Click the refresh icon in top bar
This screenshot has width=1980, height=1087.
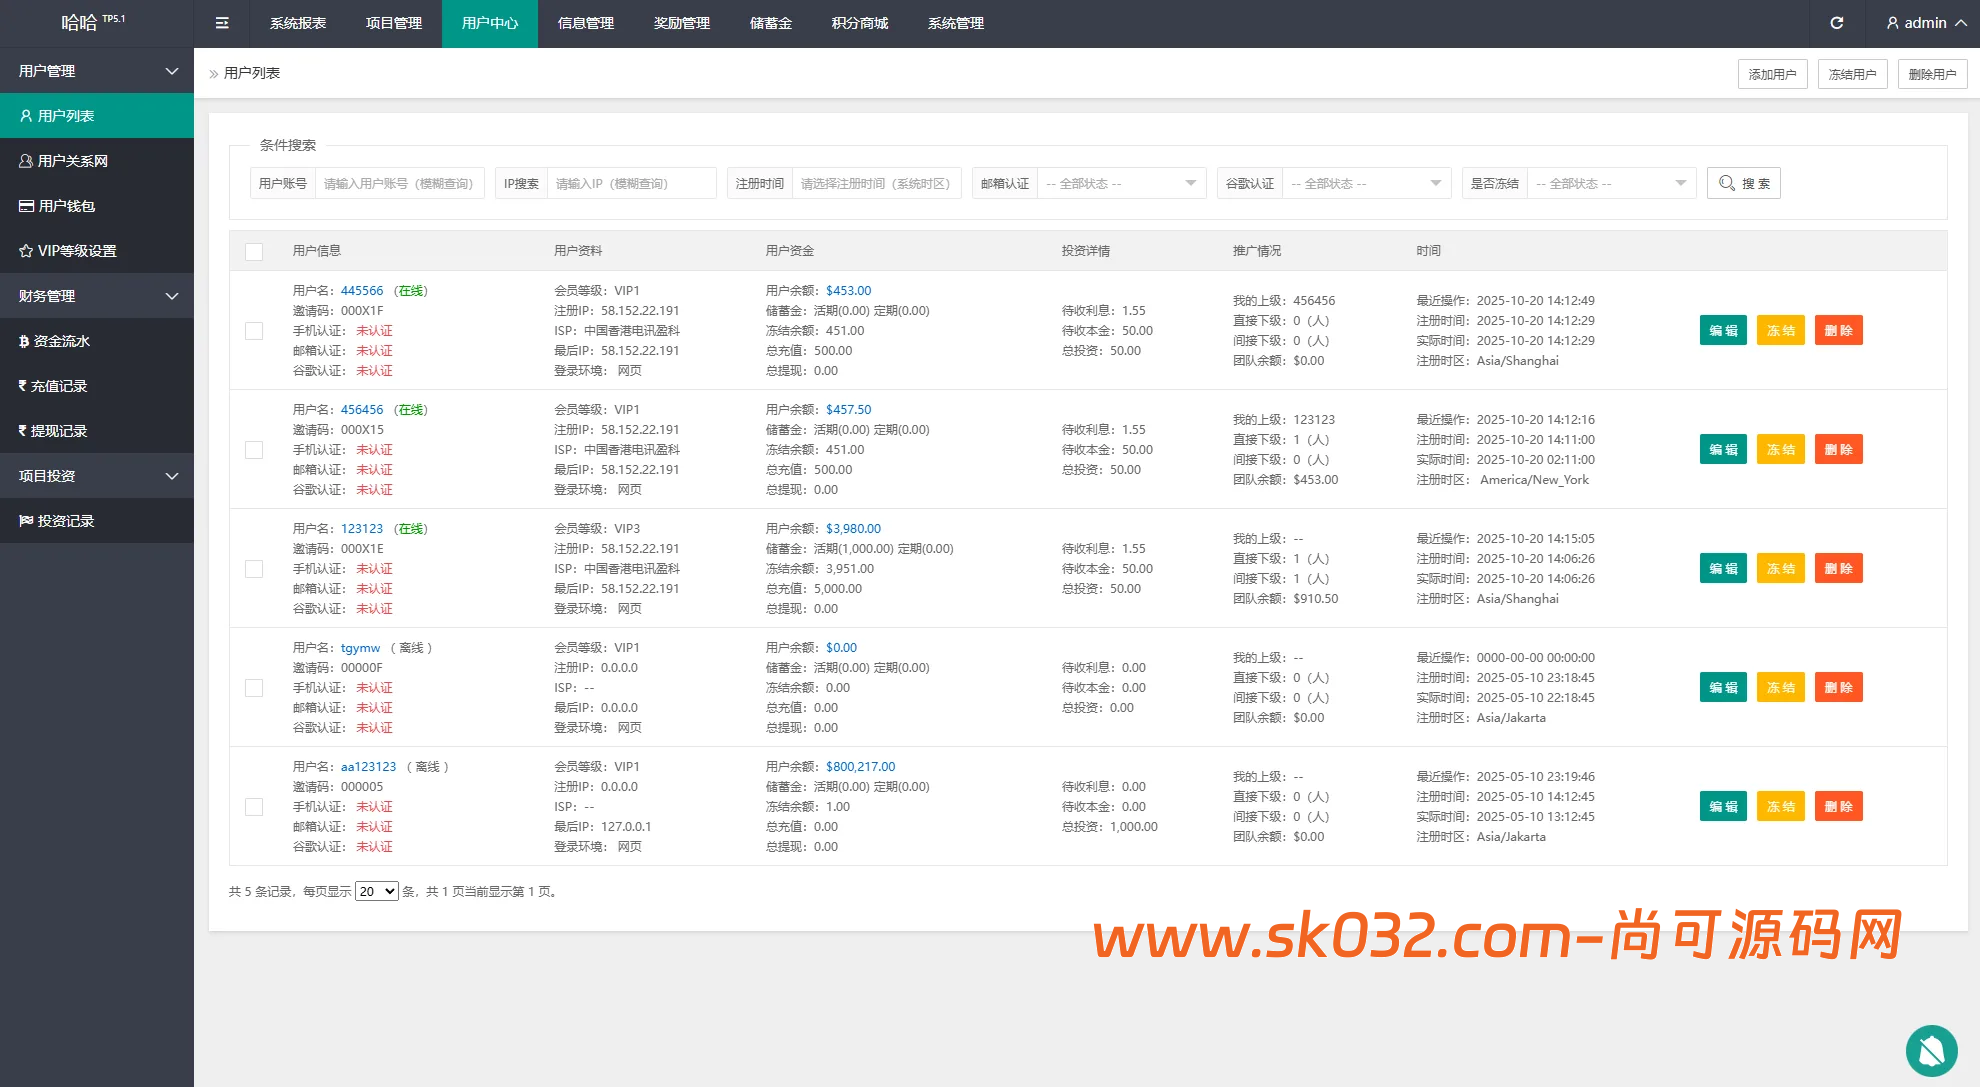[x=1836, y=23]
